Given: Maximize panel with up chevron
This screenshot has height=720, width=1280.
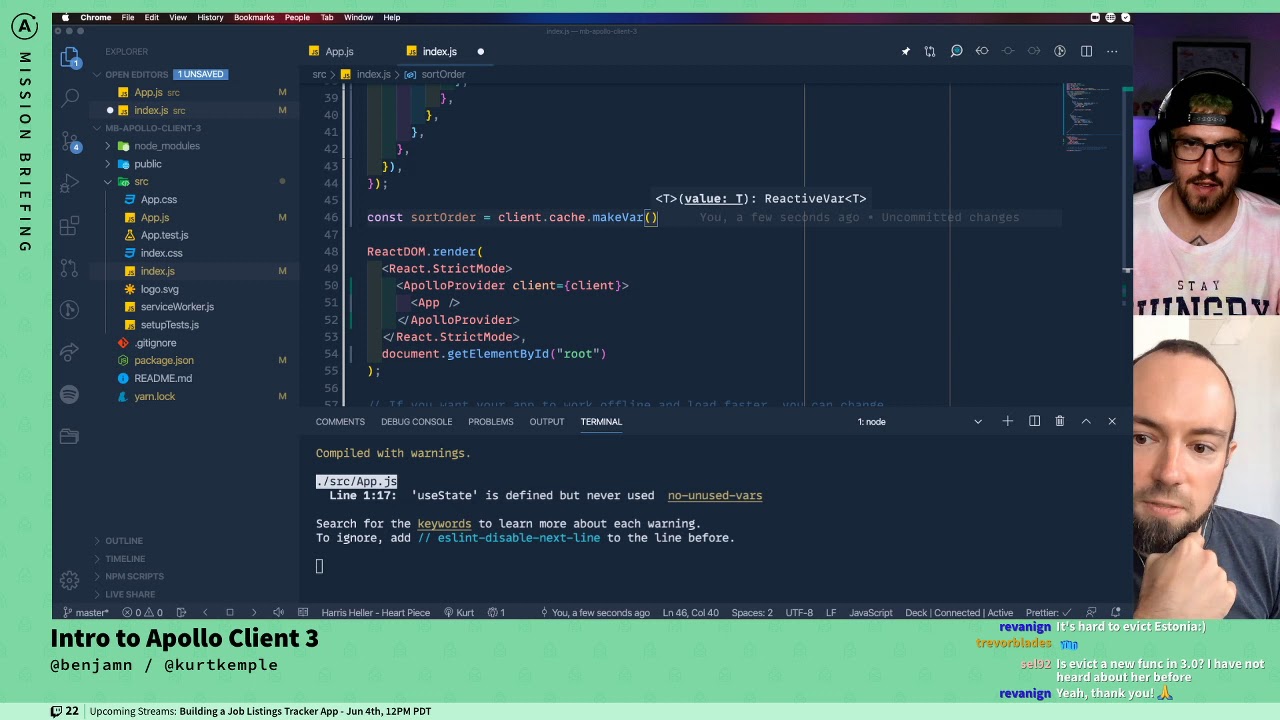Looking at the screenshot, I should click(1086, 422).
